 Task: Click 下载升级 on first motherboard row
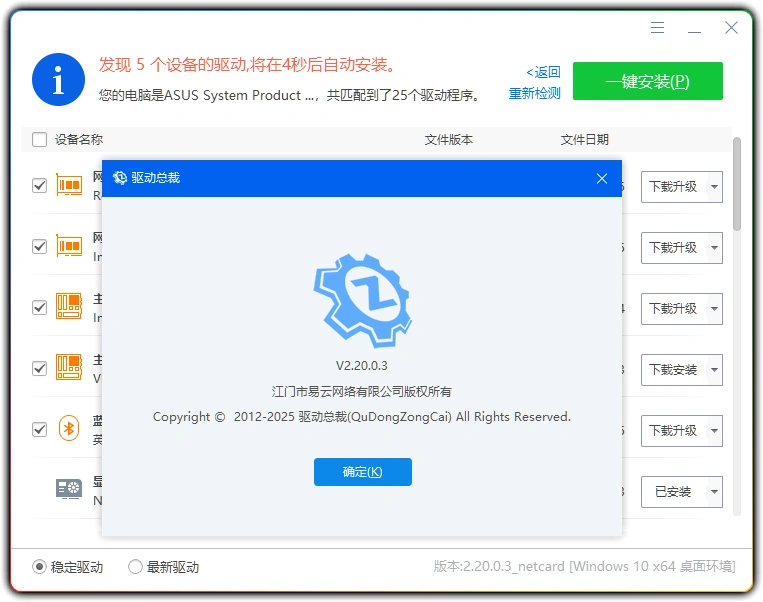click(674, 309)
